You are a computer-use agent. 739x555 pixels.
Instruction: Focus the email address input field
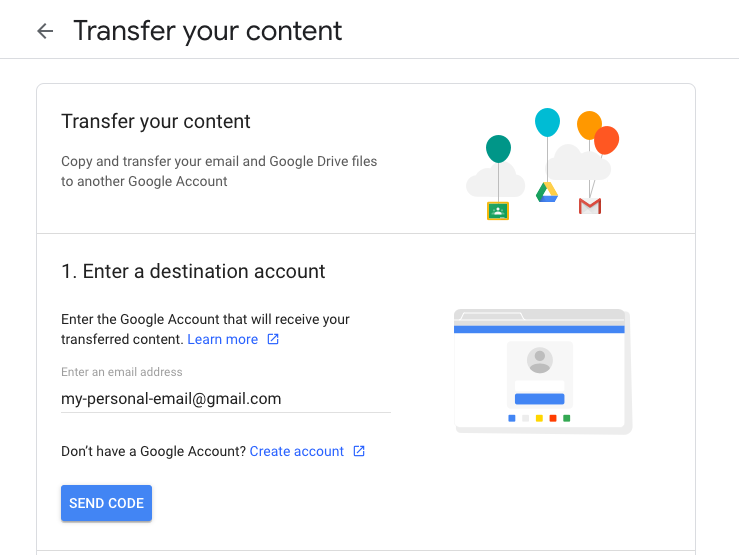click(x=226, y=399)
